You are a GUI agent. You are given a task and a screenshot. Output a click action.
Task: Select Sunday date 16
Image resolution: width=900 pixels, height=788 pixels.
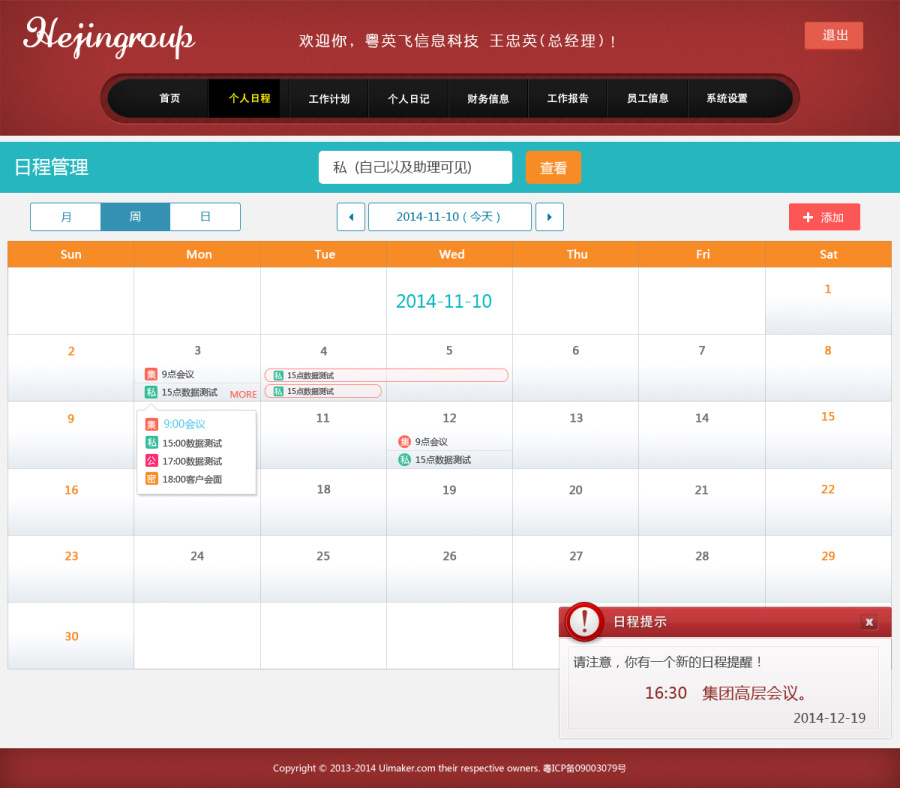71,490
